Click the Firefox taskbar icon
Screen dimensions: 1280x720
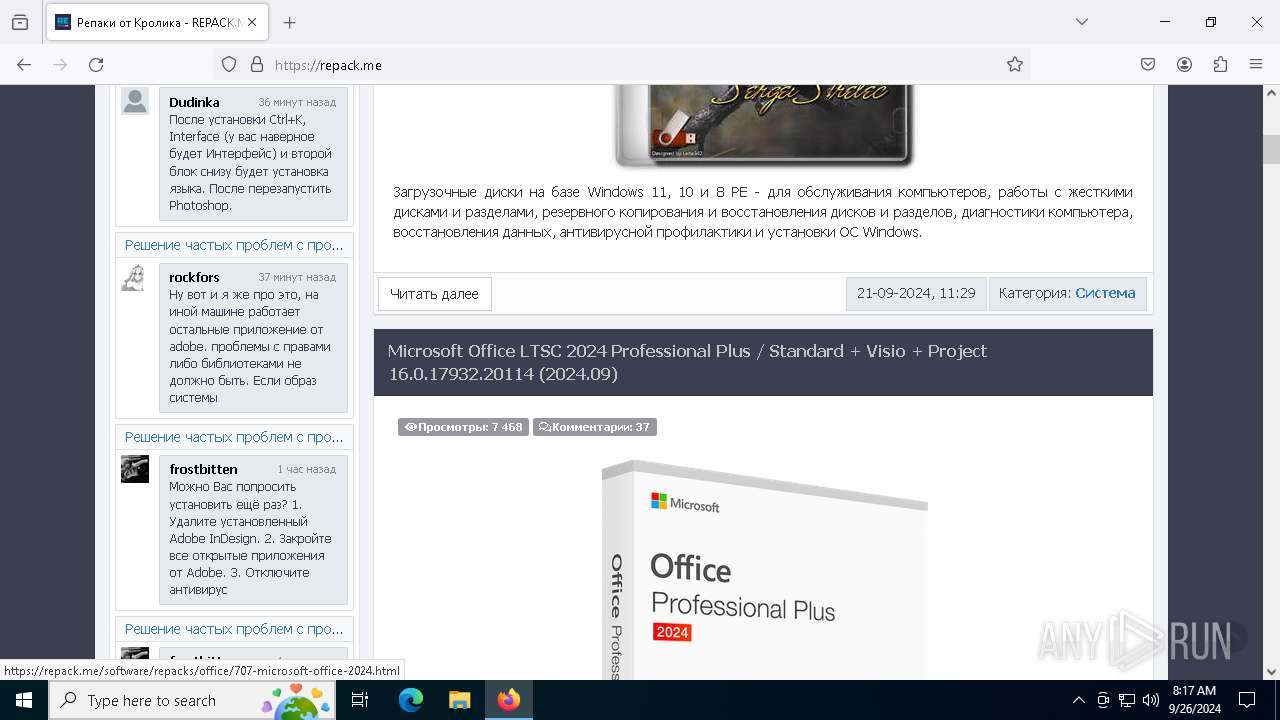click(509, 700)
